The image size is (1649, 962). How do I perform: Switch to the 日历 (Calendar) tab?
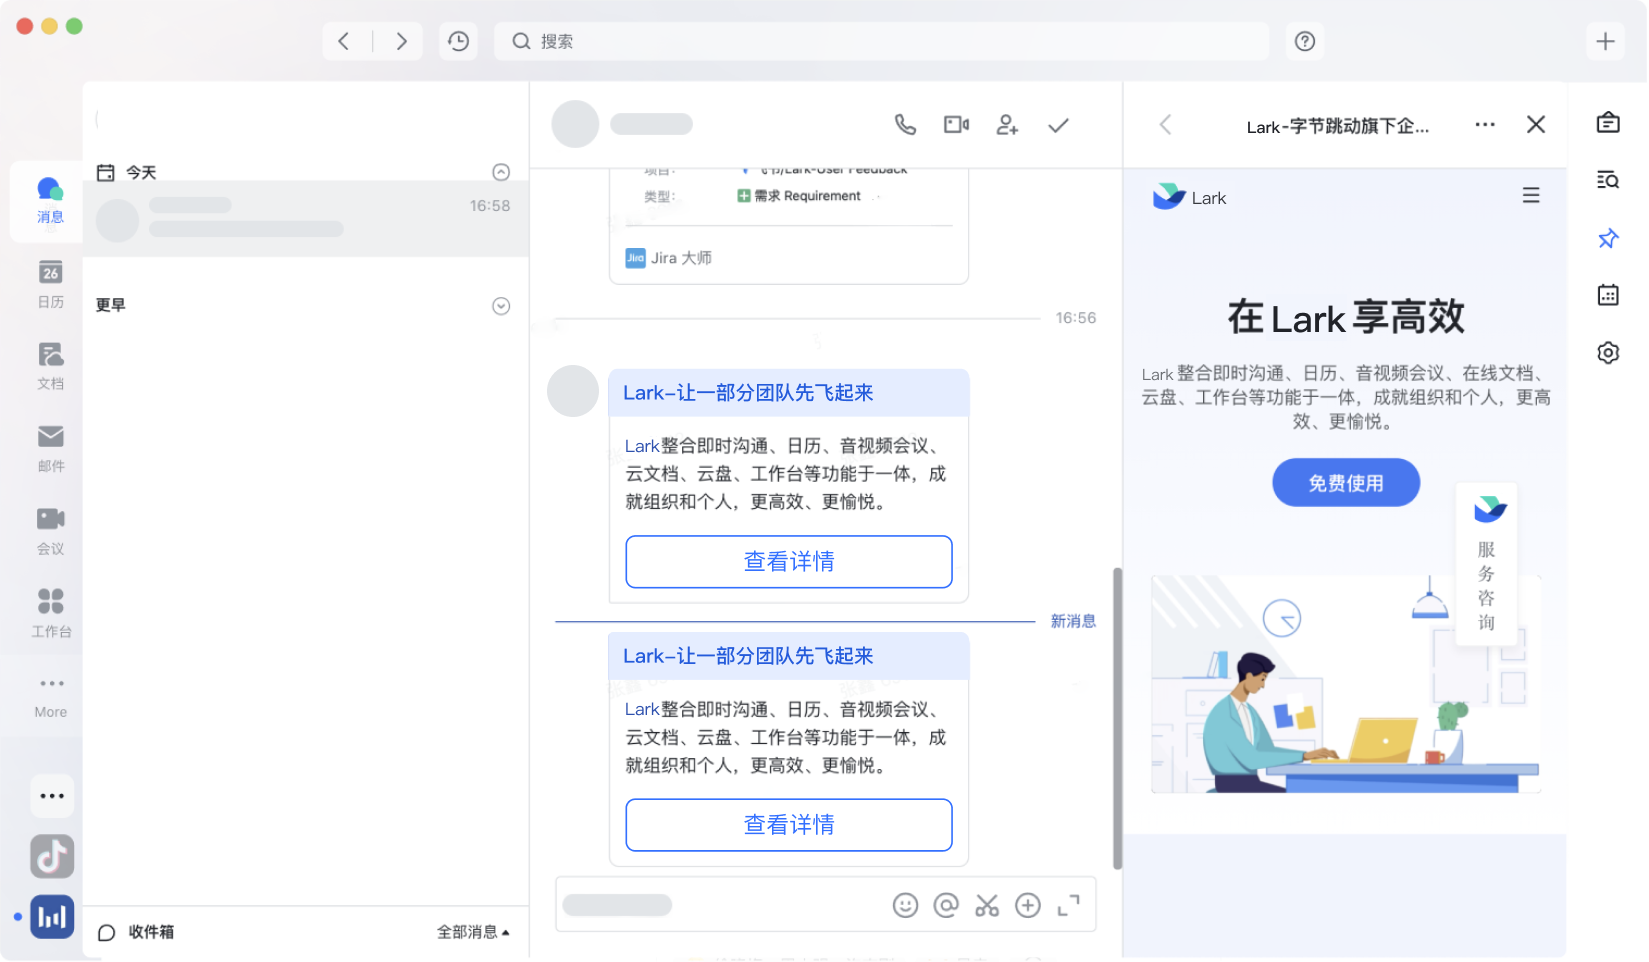pos(50,283)
